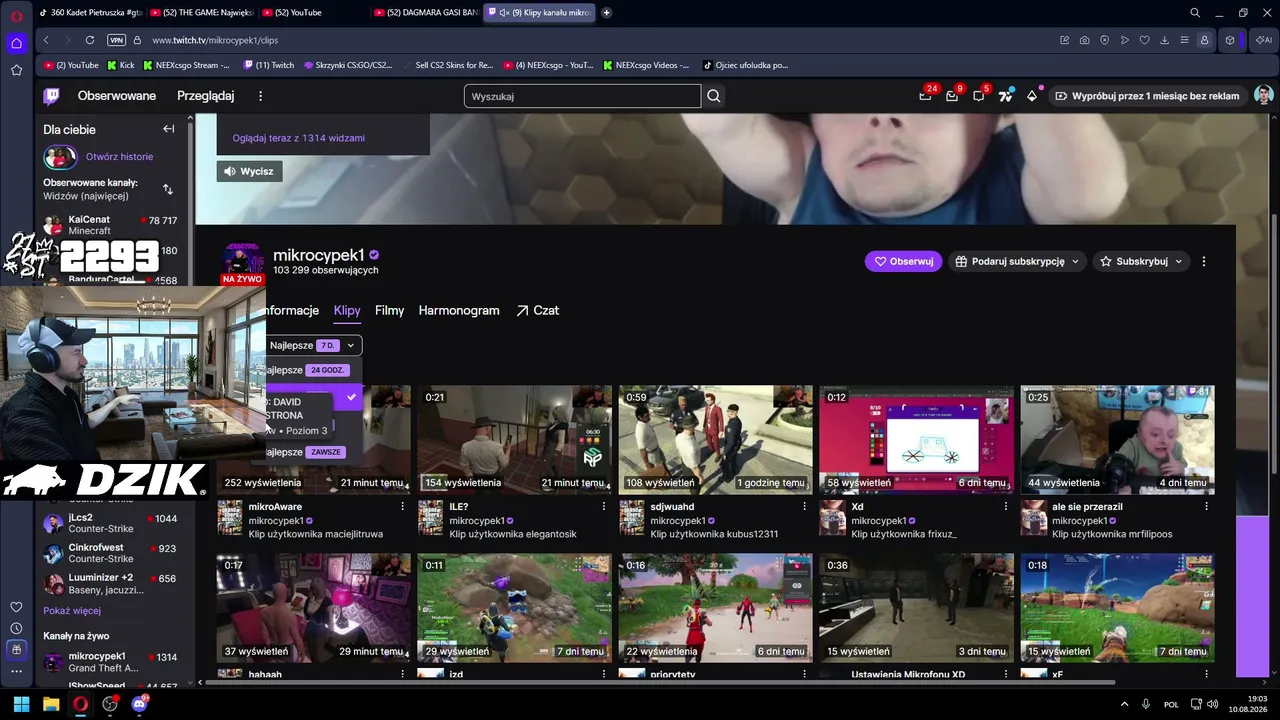The width and height of the screenshot is (1280, 720).
Task: Switch to the Harmonogram tab
Action: (x=459, y=310)
